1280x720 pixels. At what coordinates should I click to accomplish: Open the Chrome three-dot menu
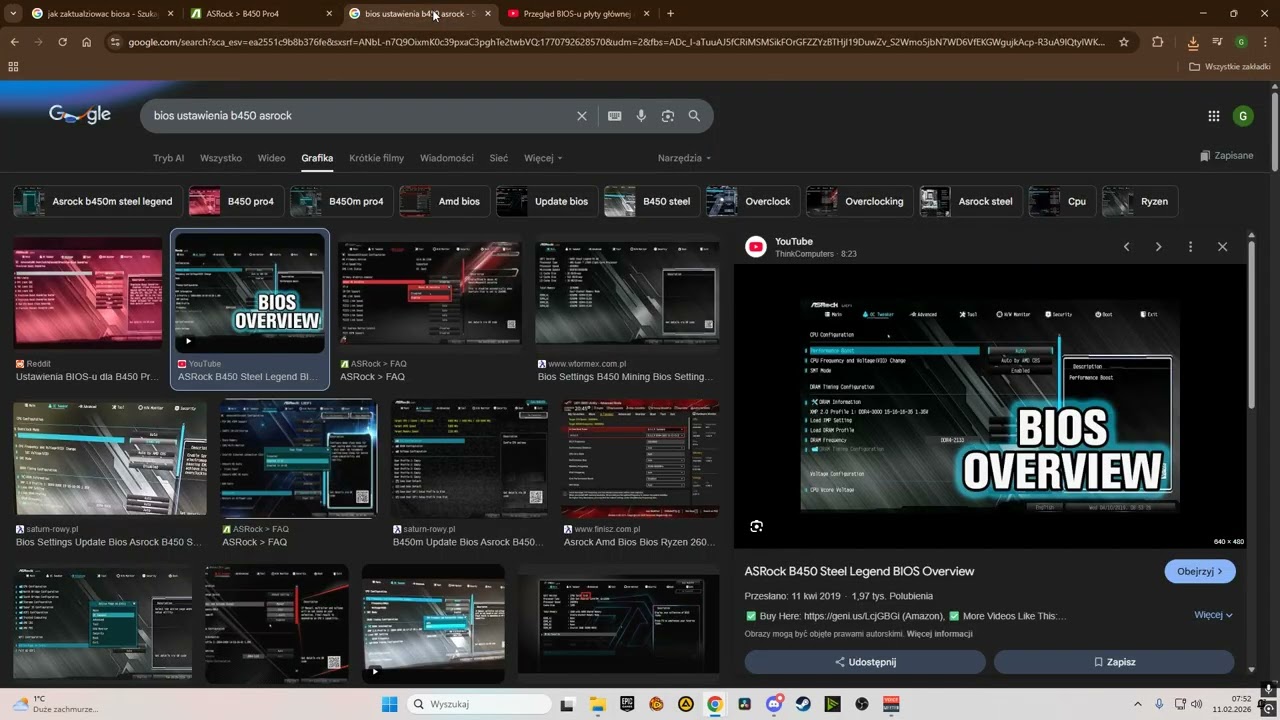point(1265,42)
